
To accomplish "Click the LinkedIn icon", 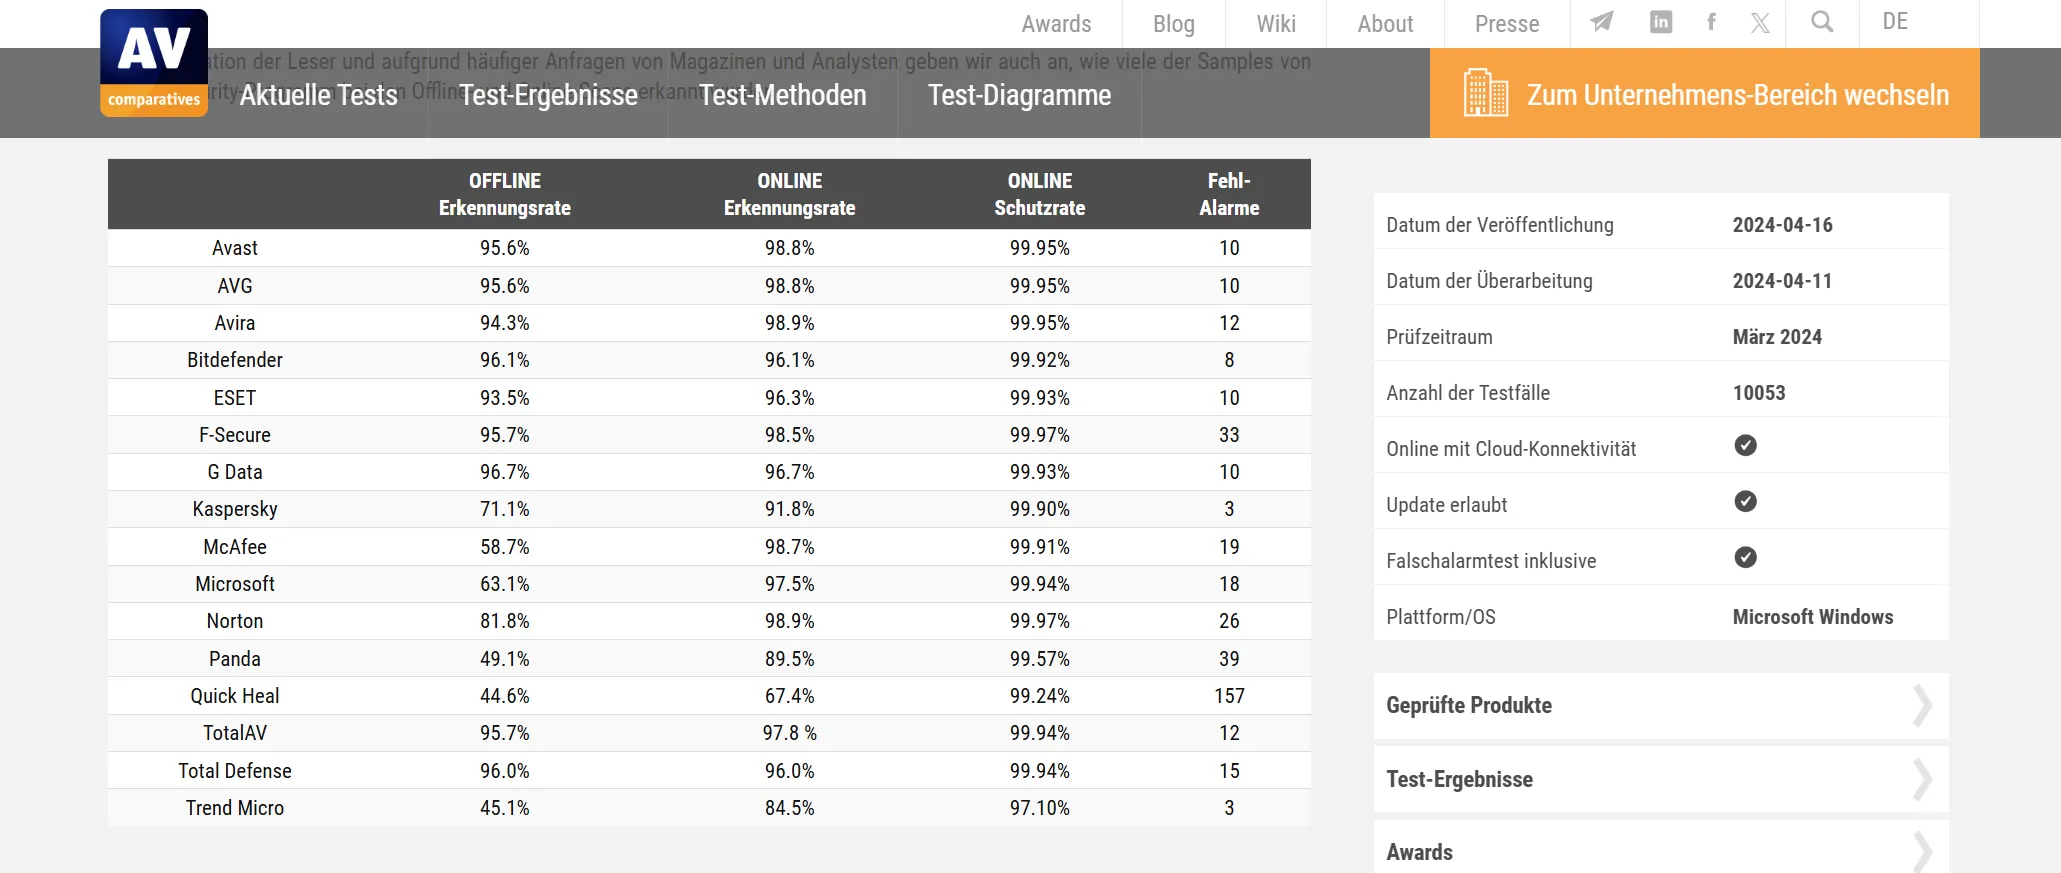I will click(x=1661, y=20).
